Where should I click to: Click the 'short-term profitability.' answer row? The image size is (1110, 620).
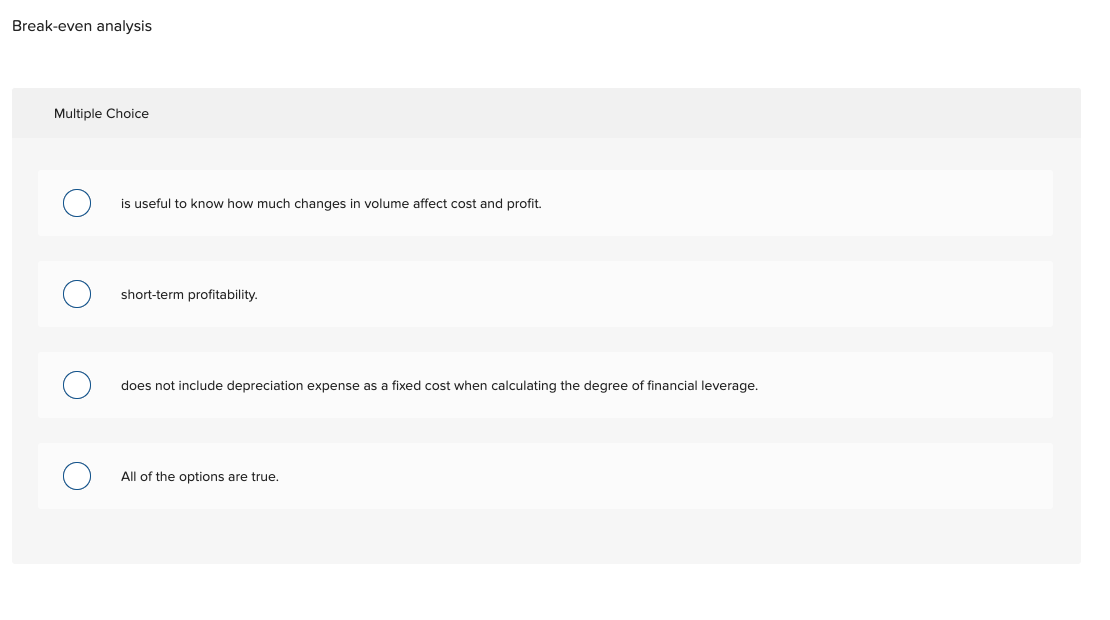point(189,294)
